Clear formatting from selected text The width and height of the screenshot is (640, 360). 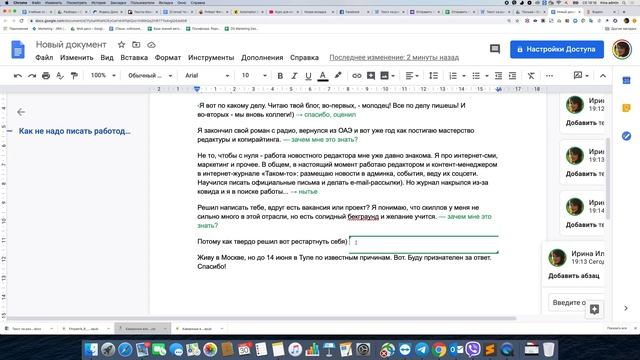coord(531,76)
